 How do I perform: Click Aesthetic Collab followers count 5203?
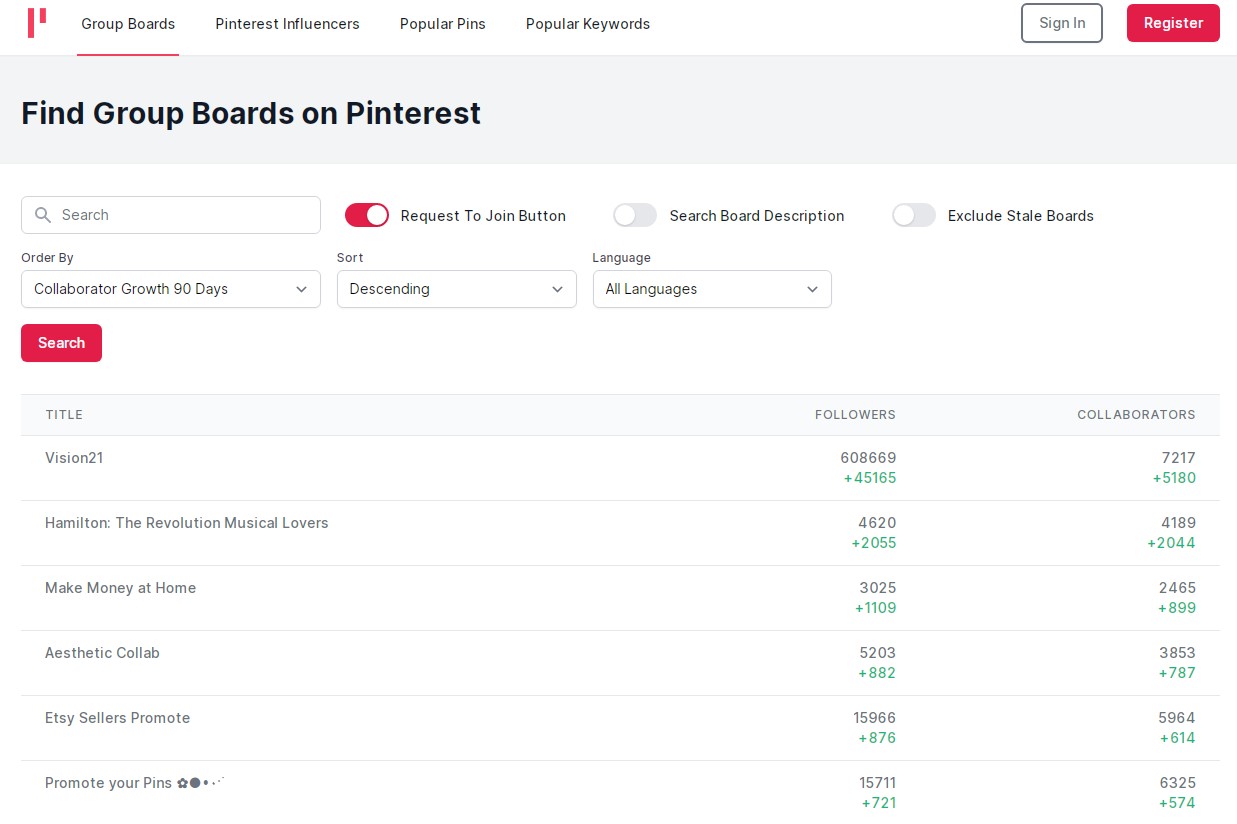[x=878, y=653]
